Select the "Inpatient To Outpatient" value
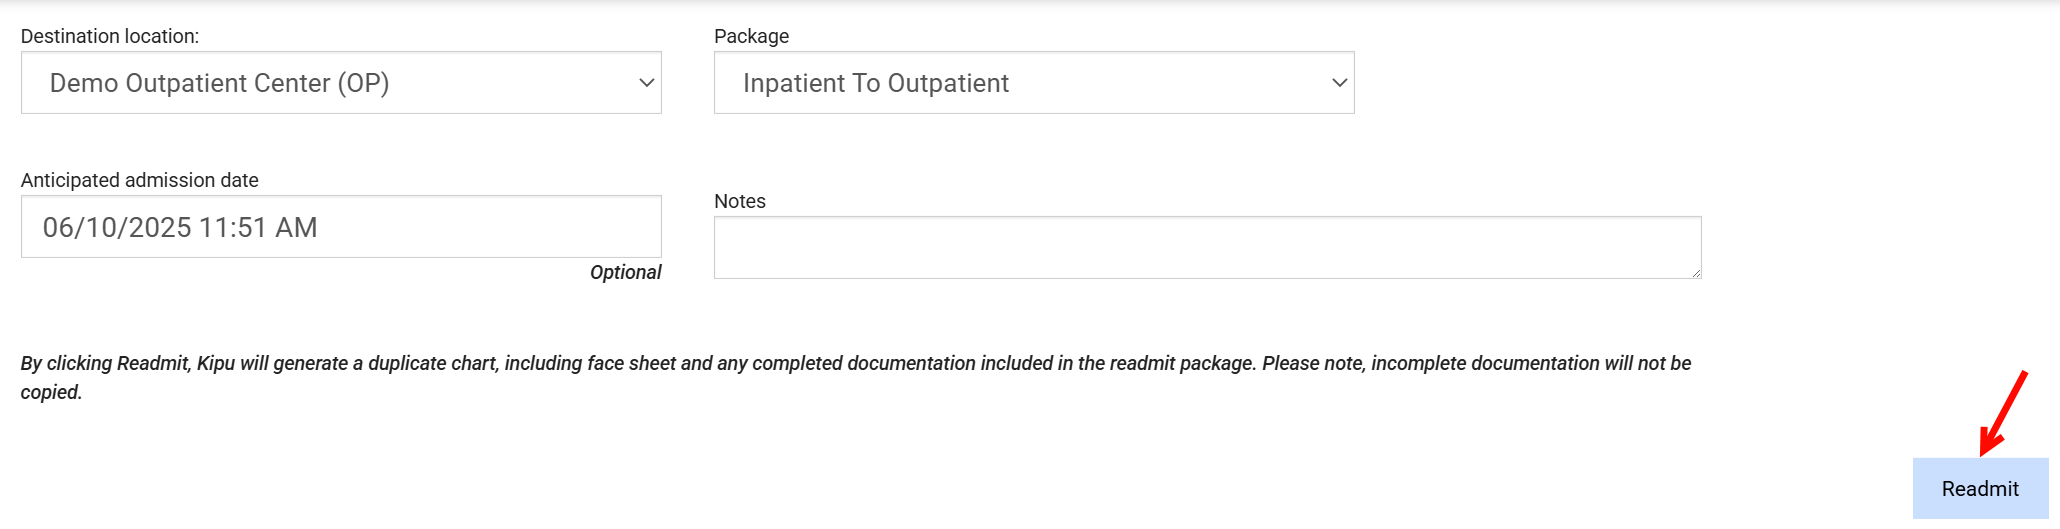Image resolution: width=2060 pixels, height=529 pixels. click(876, 83)
